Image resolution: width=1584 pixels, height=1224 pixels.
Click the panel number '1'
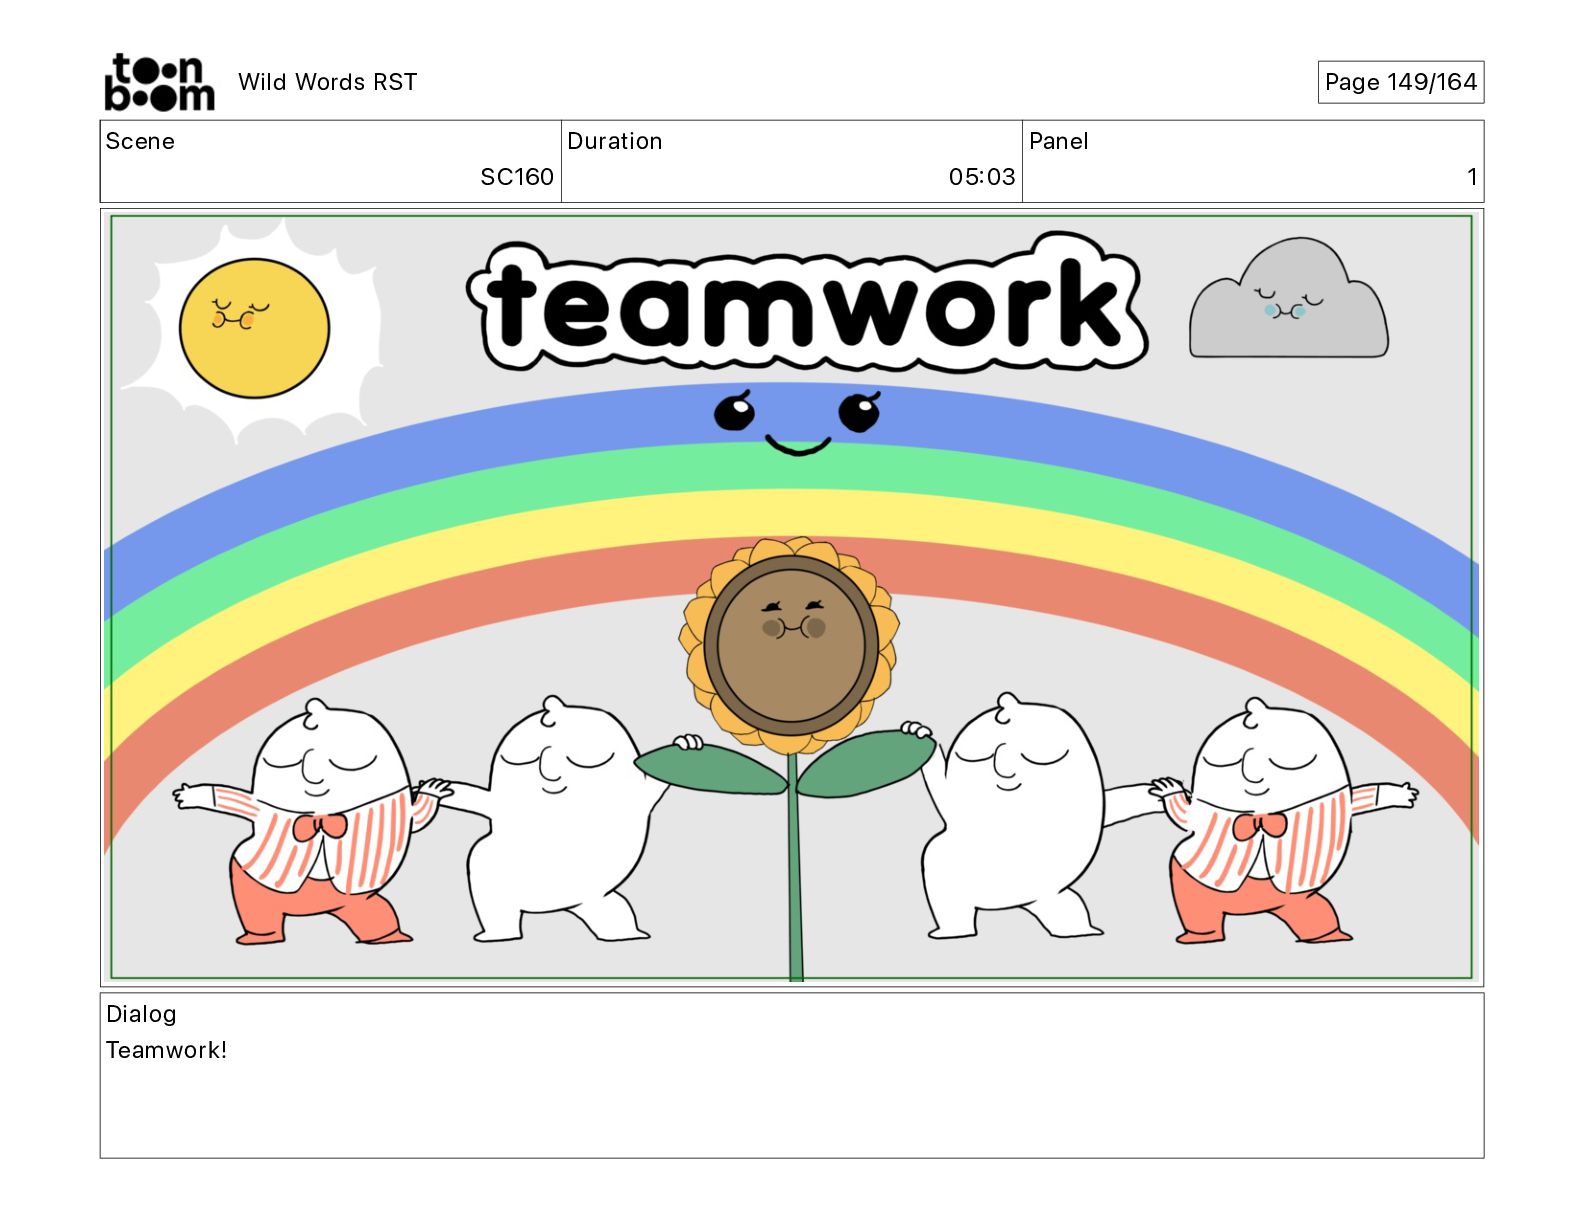tap(1472, 177)
